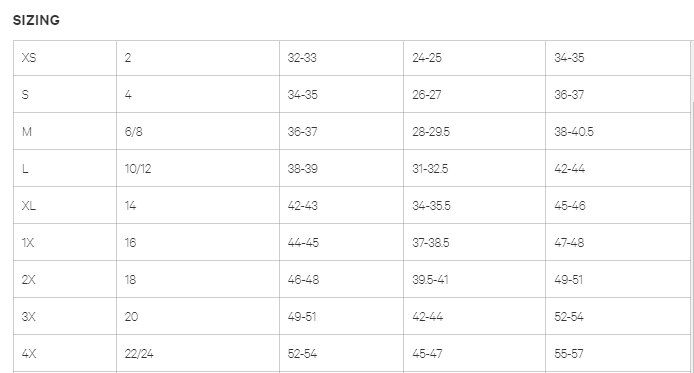Click the 55-57 measurement cell
This screenshot has height=373, width=694.
click(618, 354)
